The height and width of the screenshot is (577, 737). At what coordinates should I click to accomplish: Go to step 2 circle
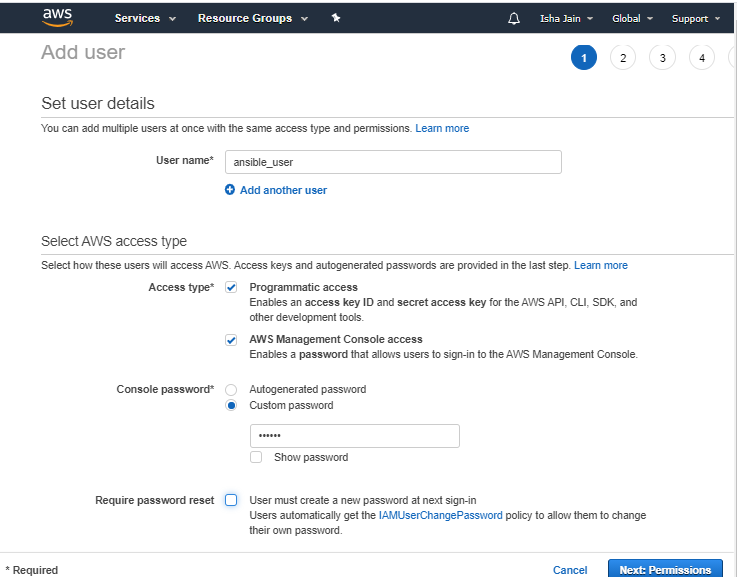(623, 57)
